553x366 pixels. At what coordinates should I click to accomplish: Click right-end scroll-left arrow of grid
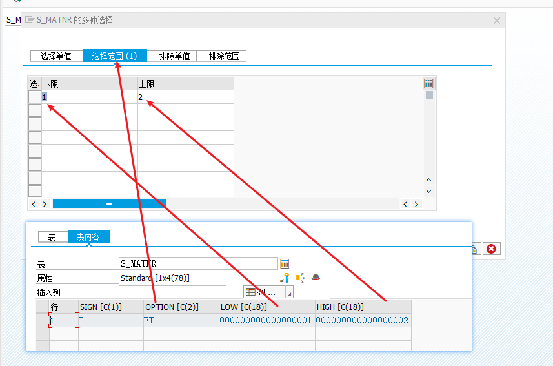coord(405,204)
